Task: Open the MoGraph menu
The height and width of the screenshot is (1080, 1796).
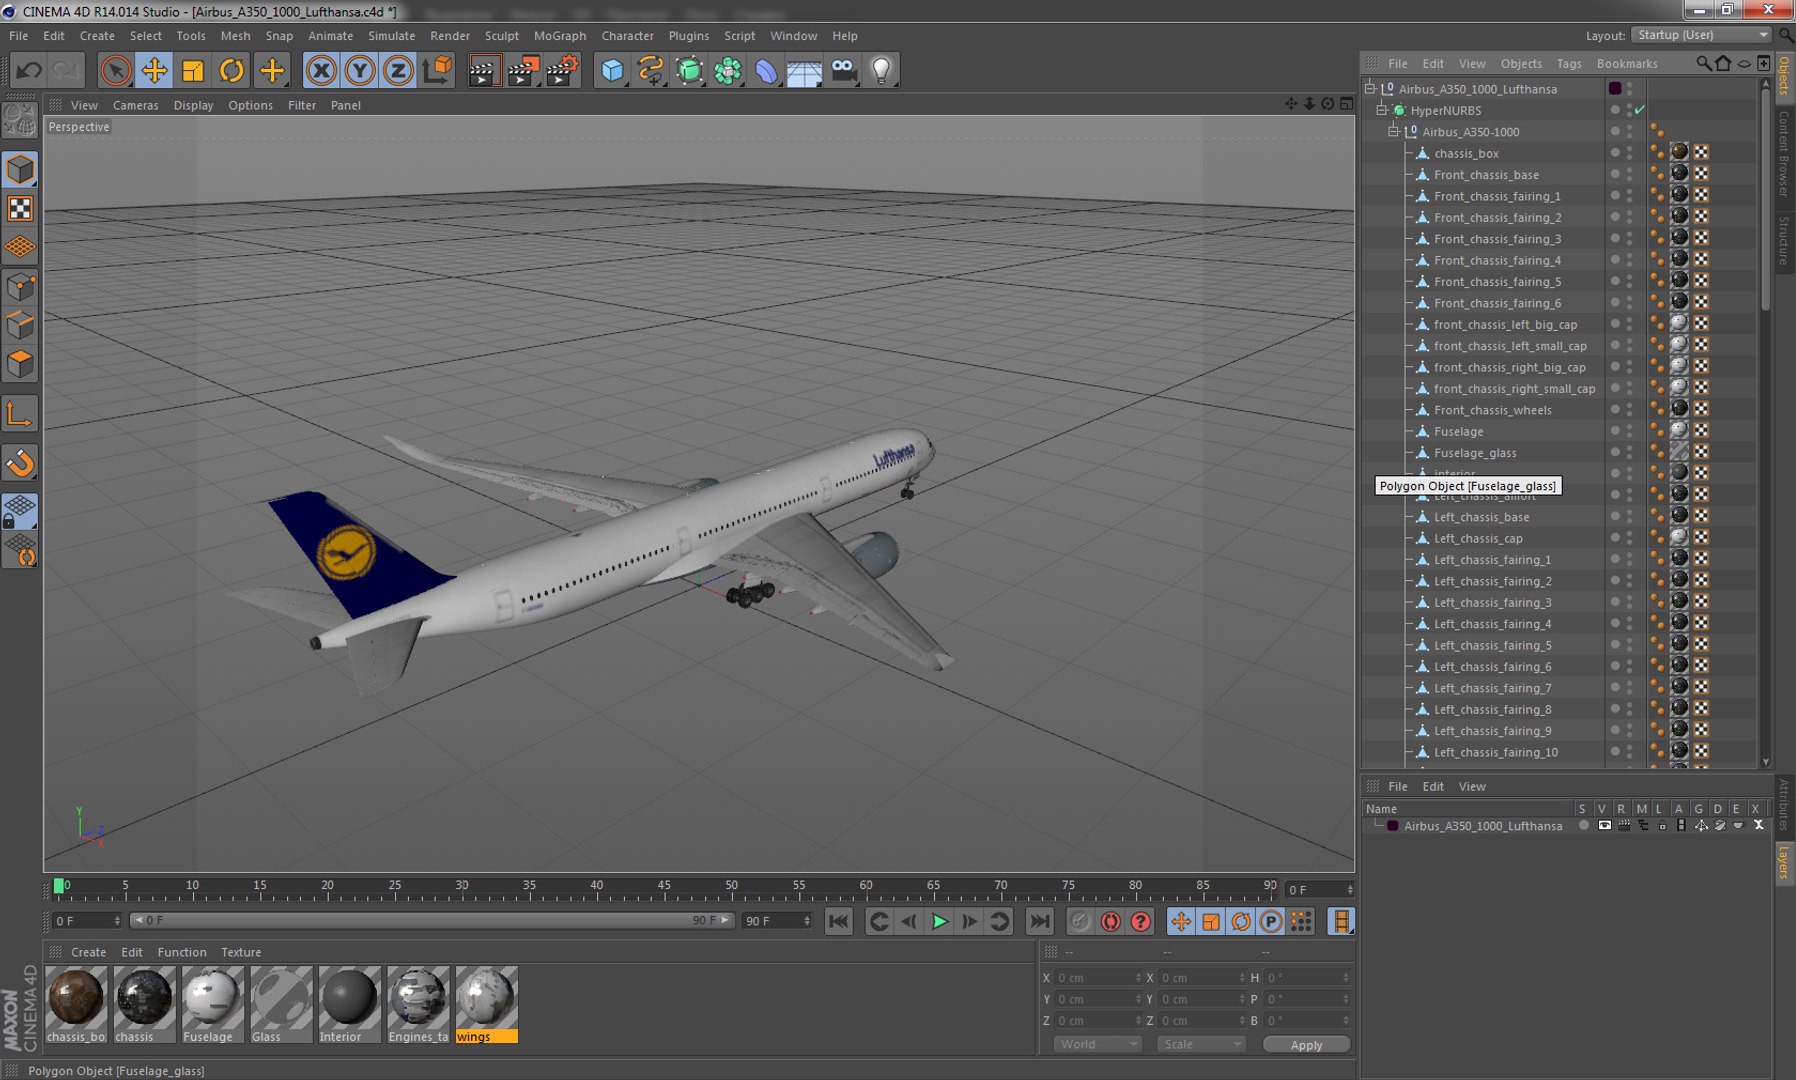Action: pos(560,36)
